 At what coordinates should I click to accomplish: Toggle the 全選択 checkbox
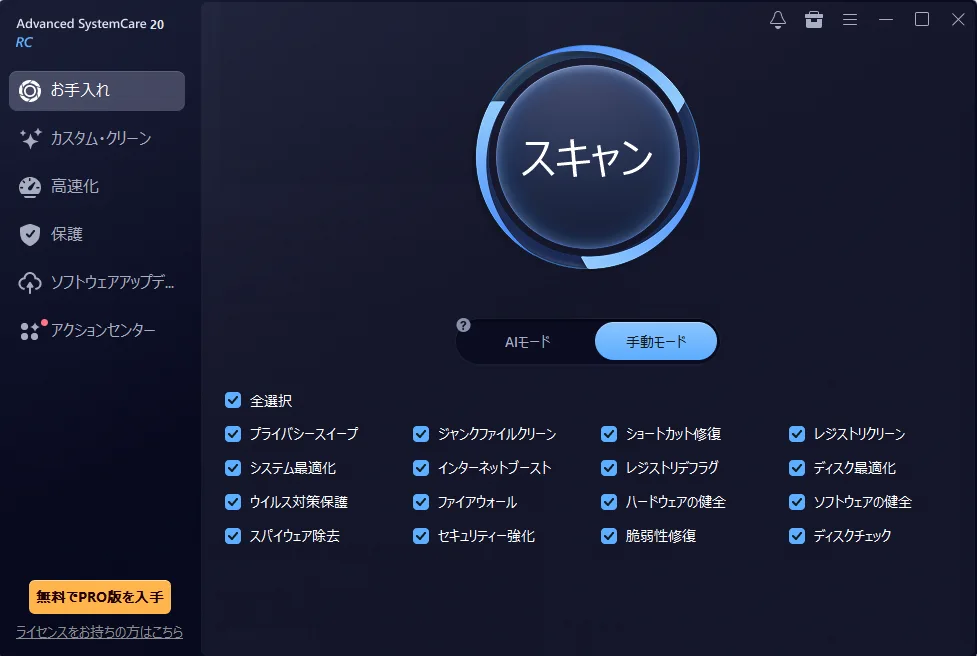tap(233, 400)
